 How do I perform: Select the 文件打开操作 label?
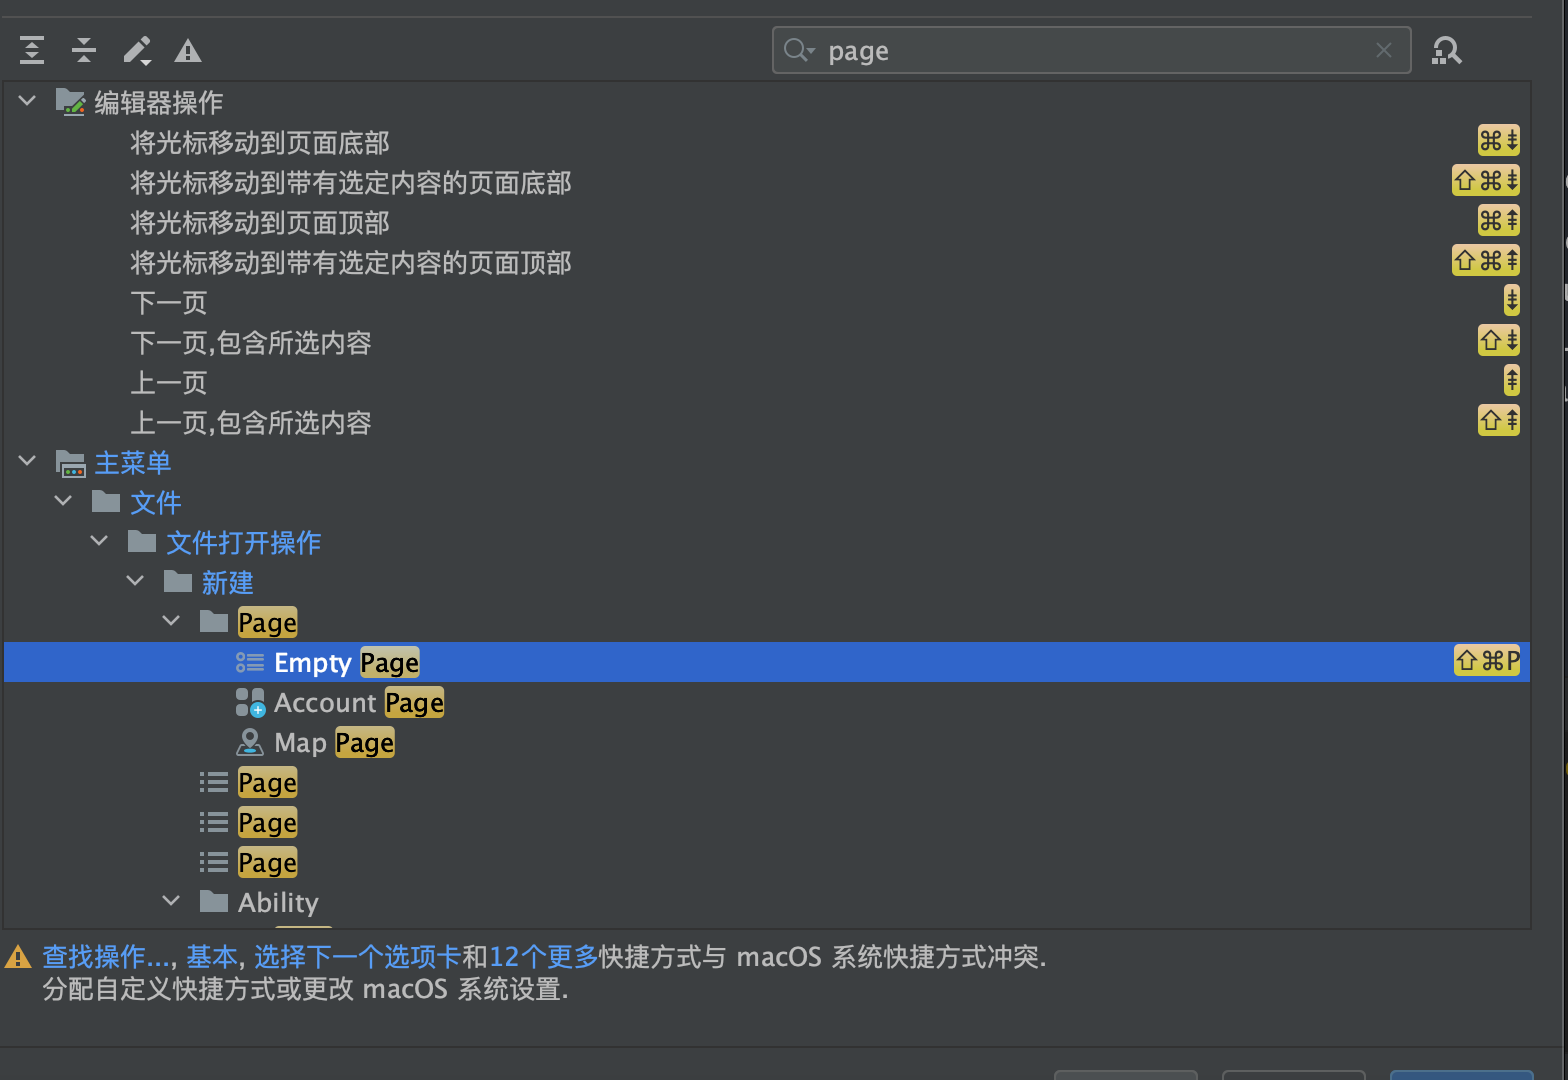tap(244, 542)
